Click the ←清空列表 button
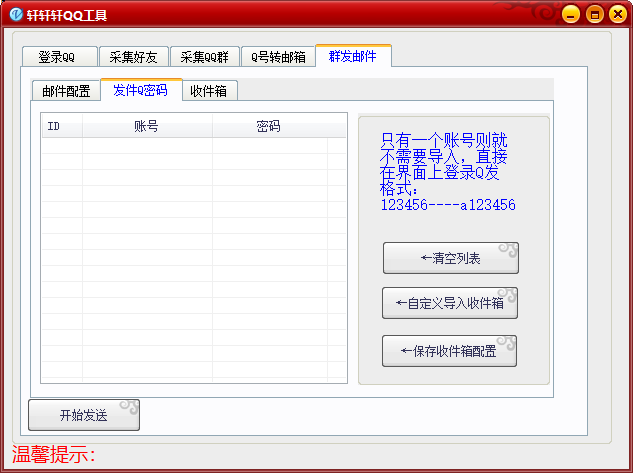This screenshot has width=633, height=473. click(451, 258)
